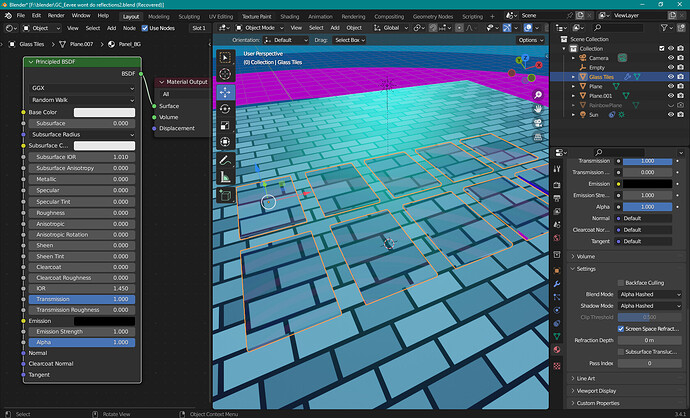Image resolution: width=690 pixels, height=418 pixels.
Task: Open the Object Mode dropdown in viewport
Action: click(259, 28)
